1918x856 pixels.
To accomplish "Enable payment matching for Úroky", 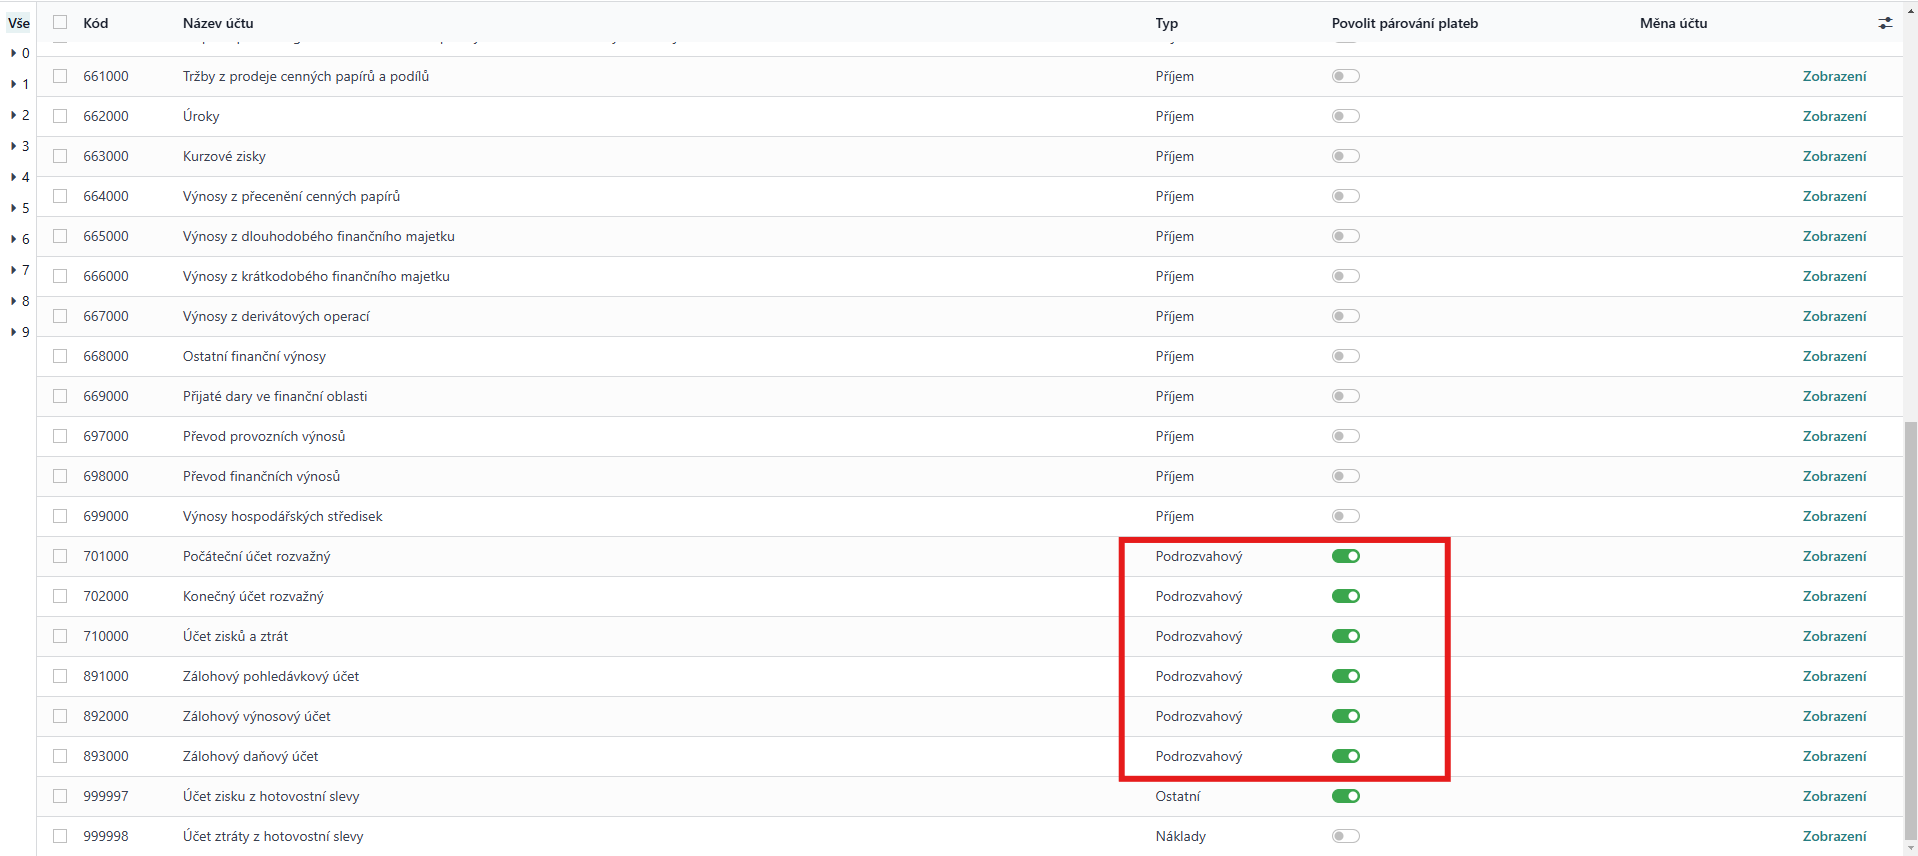I will tap(1345, 116).
